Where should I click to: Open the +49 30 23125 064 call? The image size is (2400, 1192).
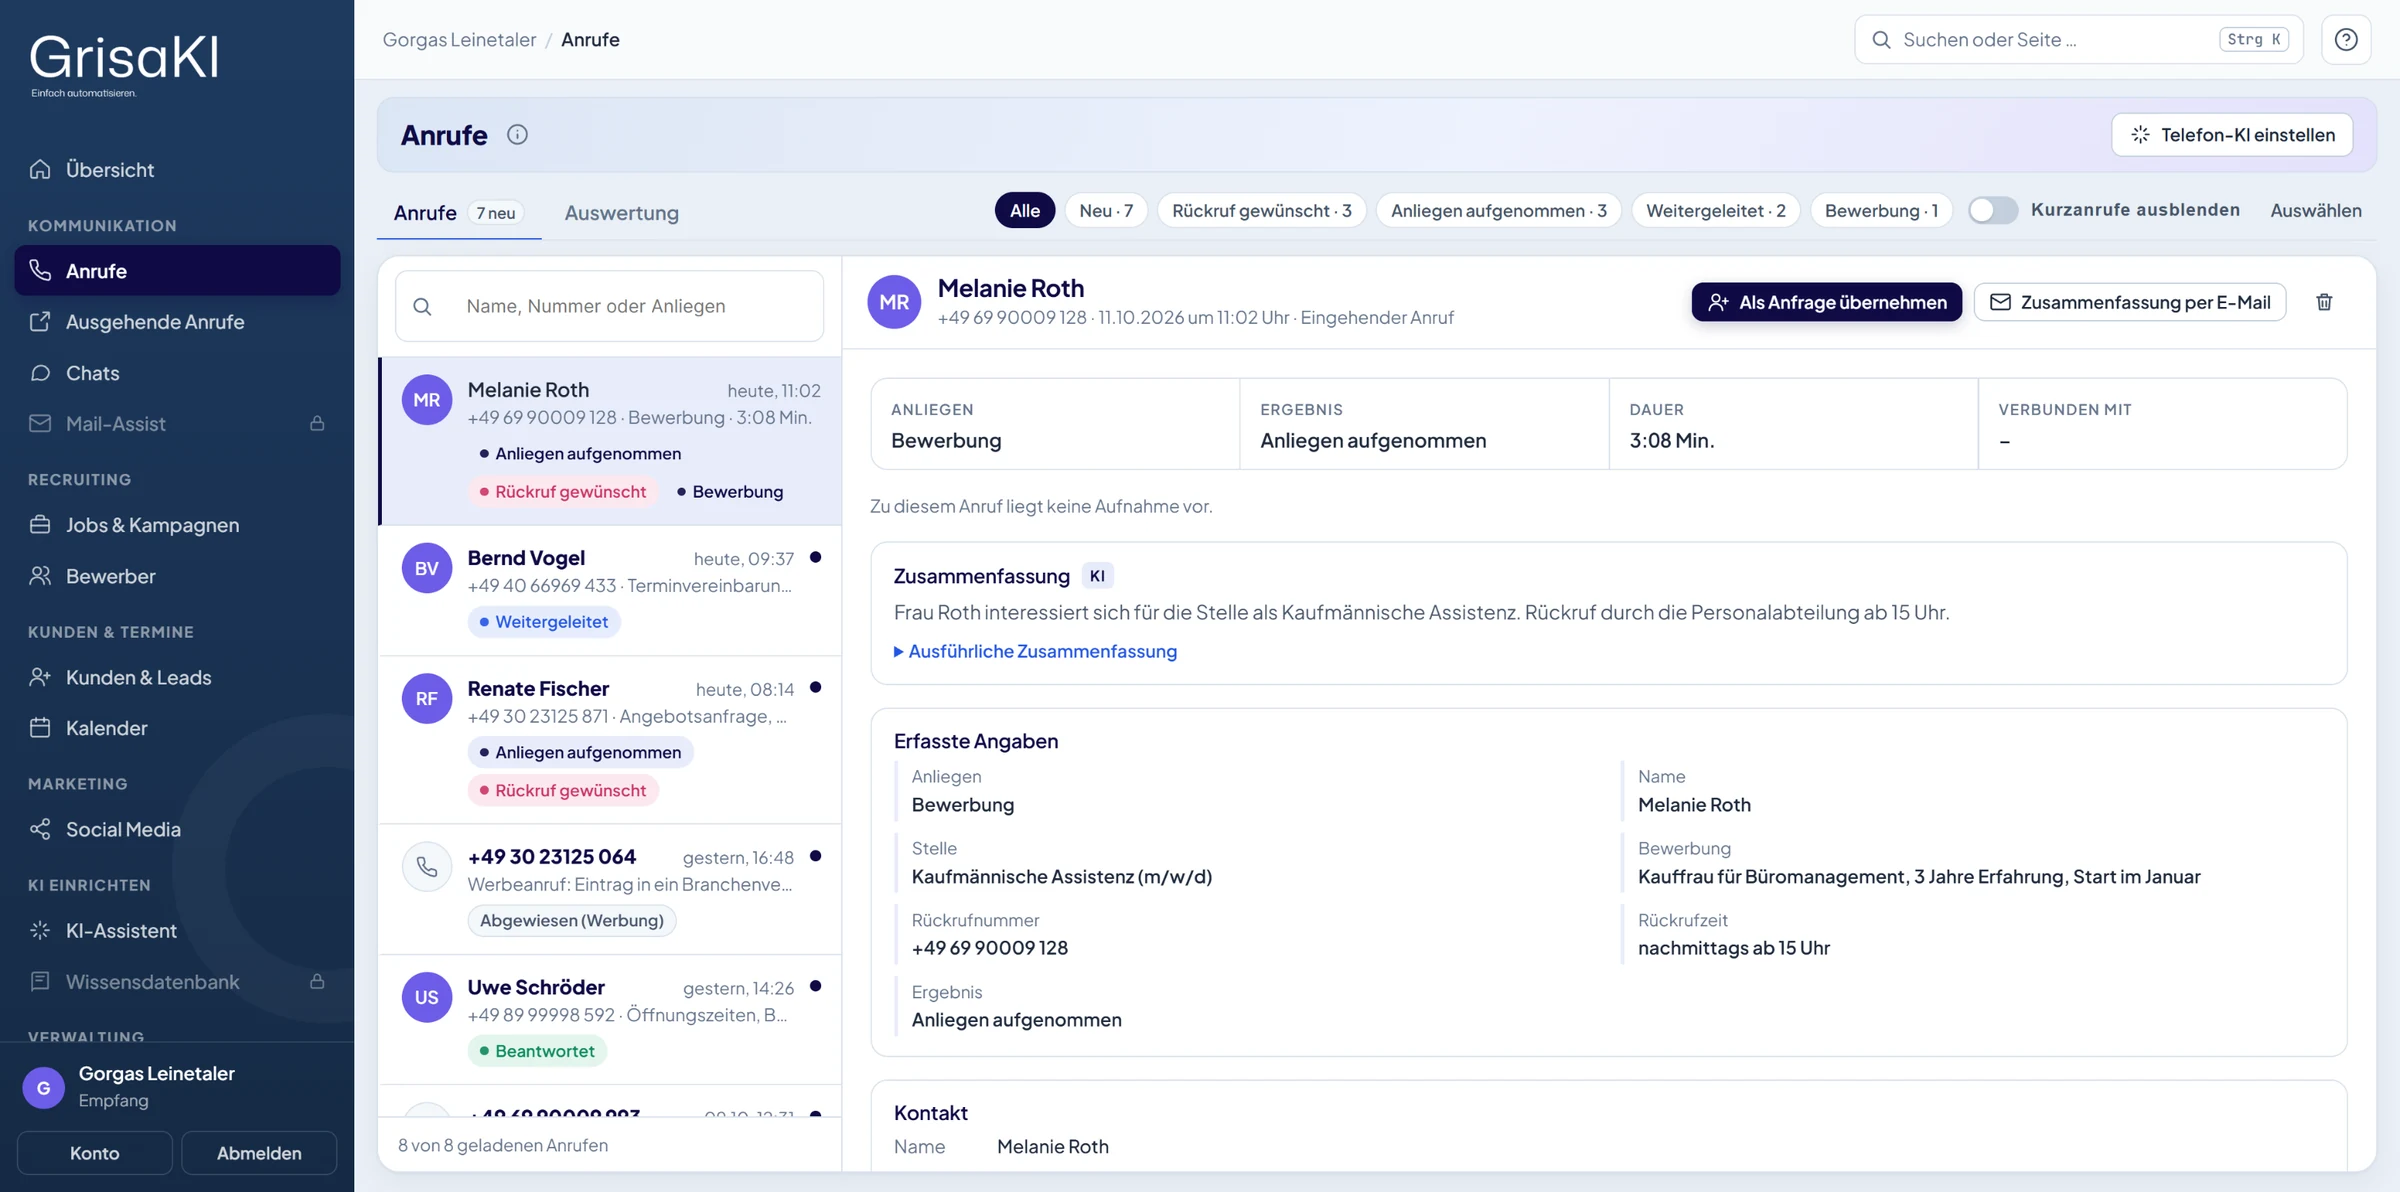[x=610, y=889]
